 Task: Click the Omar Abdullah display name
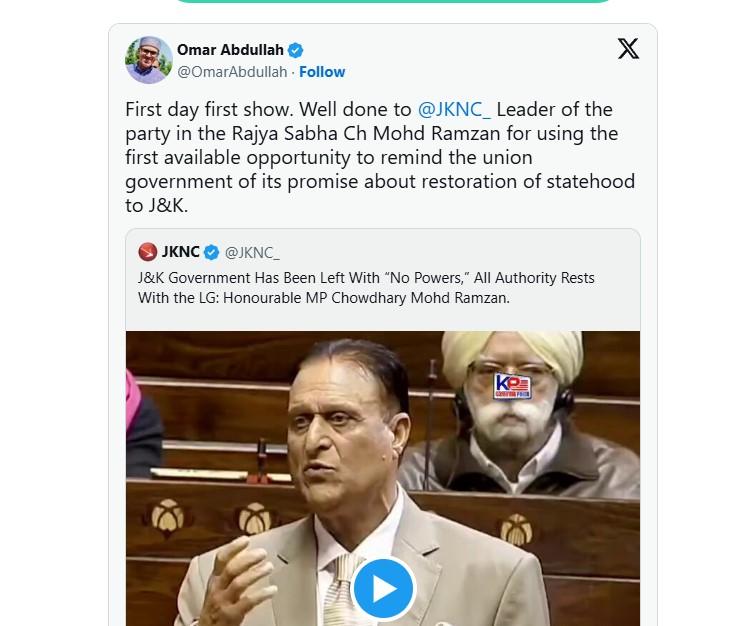pos(229,50)
